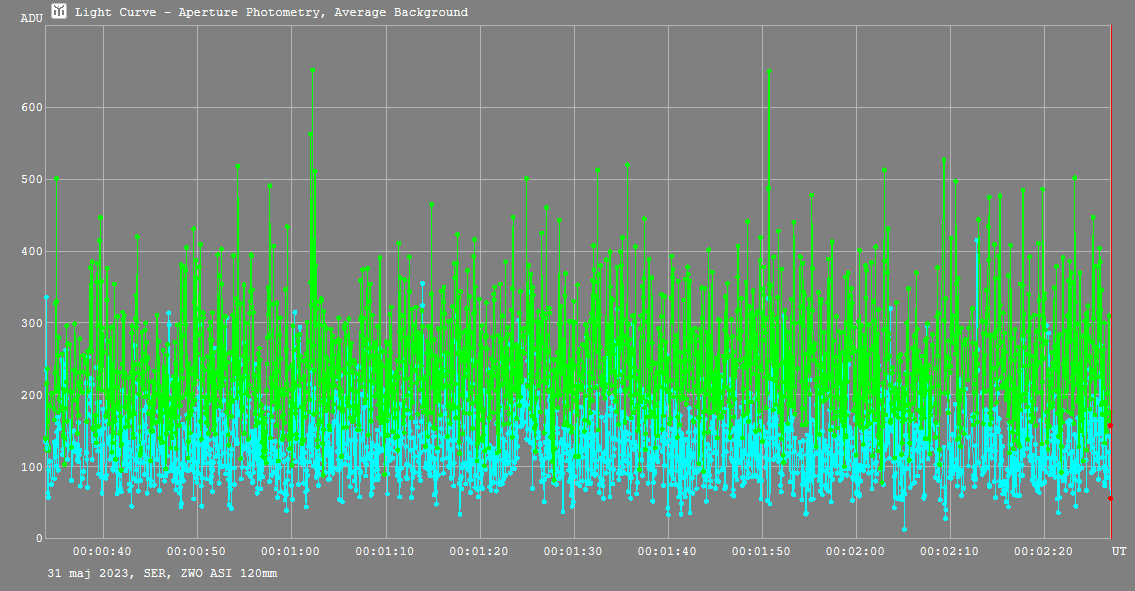Click the 100 ADU axis value
Viewport: 1135px width, 591px height.
pos(32,467)
